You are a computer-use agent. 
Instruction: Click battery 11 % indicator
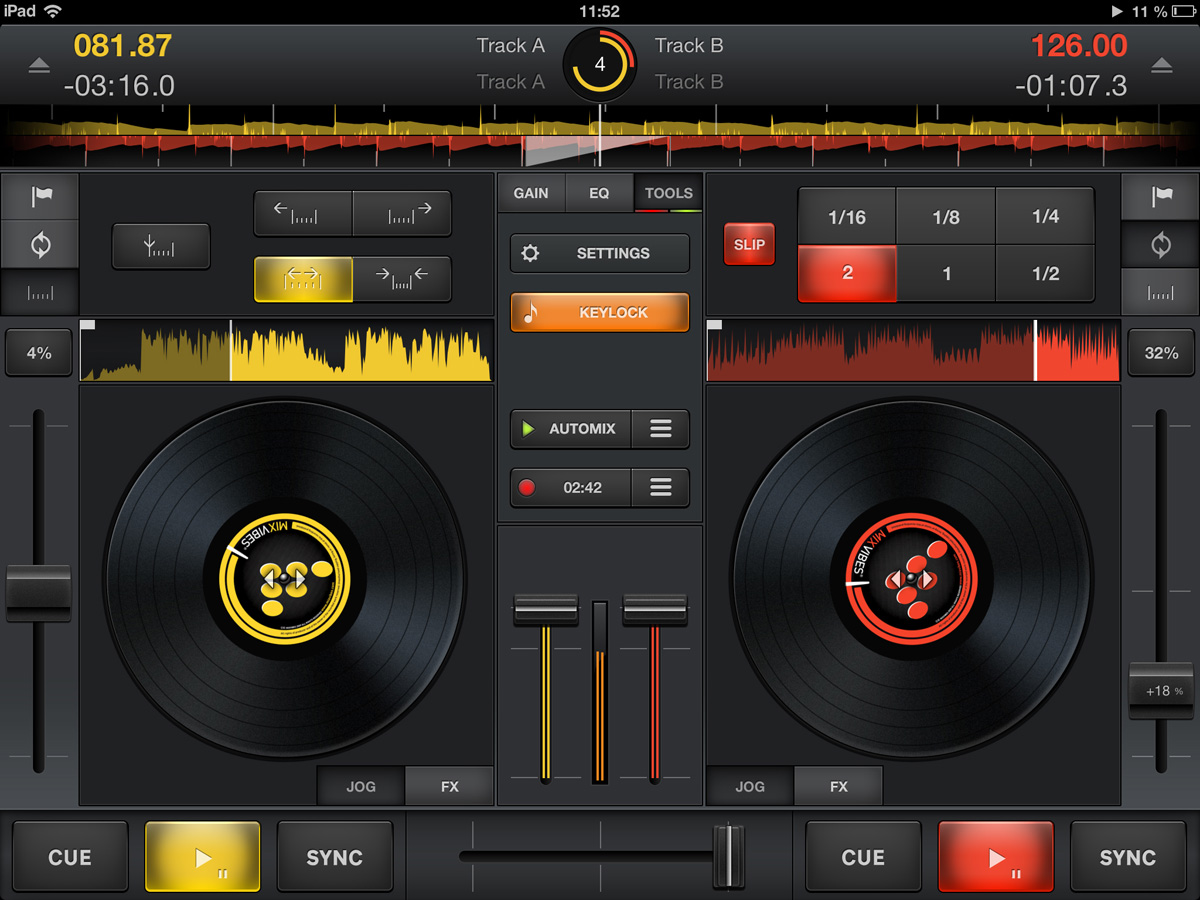[1164, 11]
